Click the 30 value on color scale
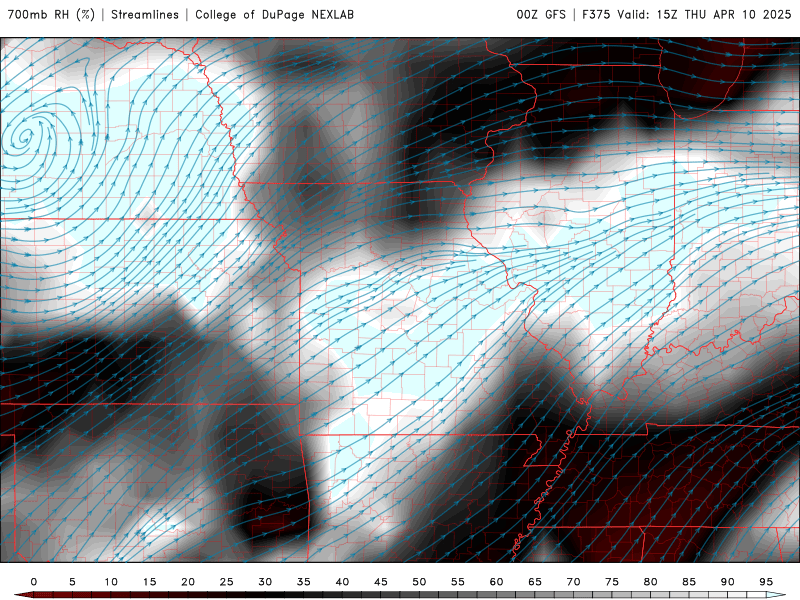The image size is (800, 600). click(x=265, y=582)
